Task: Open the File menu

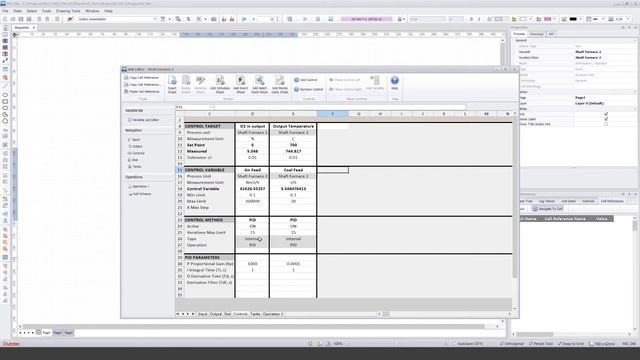Action: (x=5, y=11)
